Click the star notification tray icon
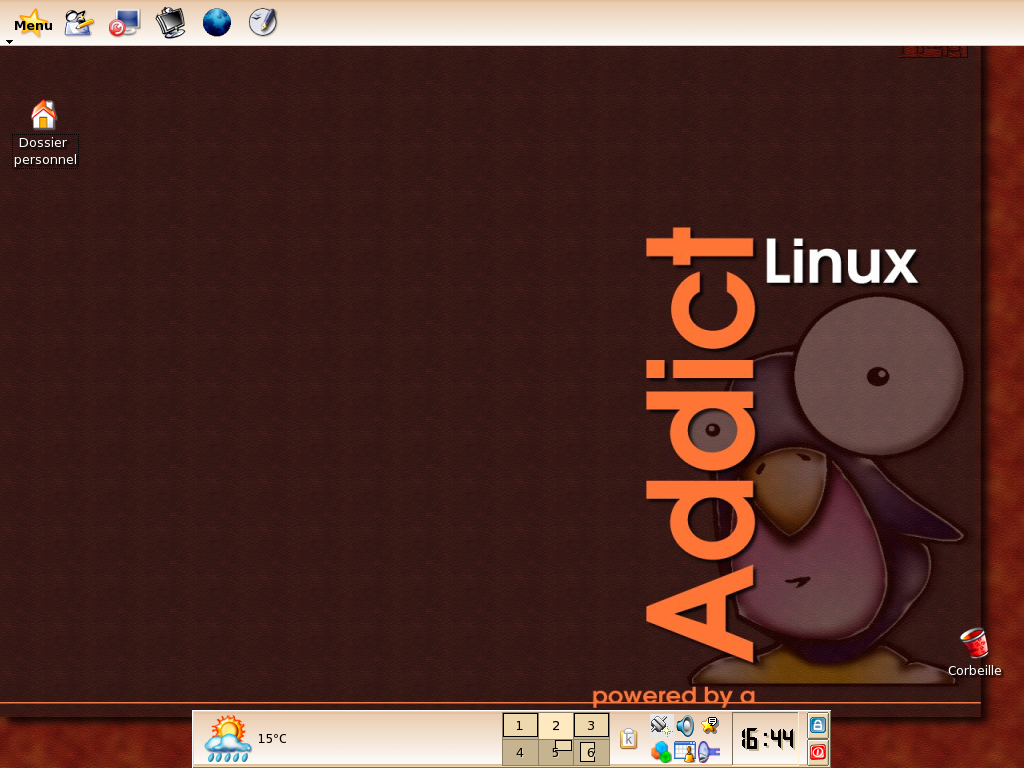Viewport: 1024px width, 768px height. click(x=709, y=726)
